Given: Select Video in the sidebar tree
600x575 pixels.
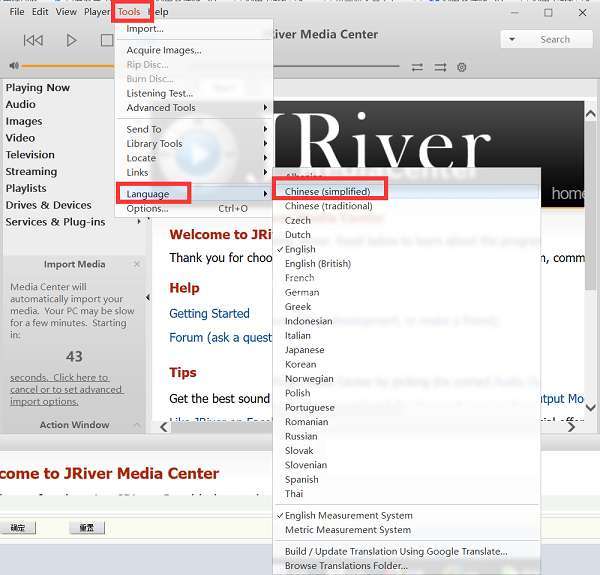Looking at the screenshot, I should tap(20, 138).
